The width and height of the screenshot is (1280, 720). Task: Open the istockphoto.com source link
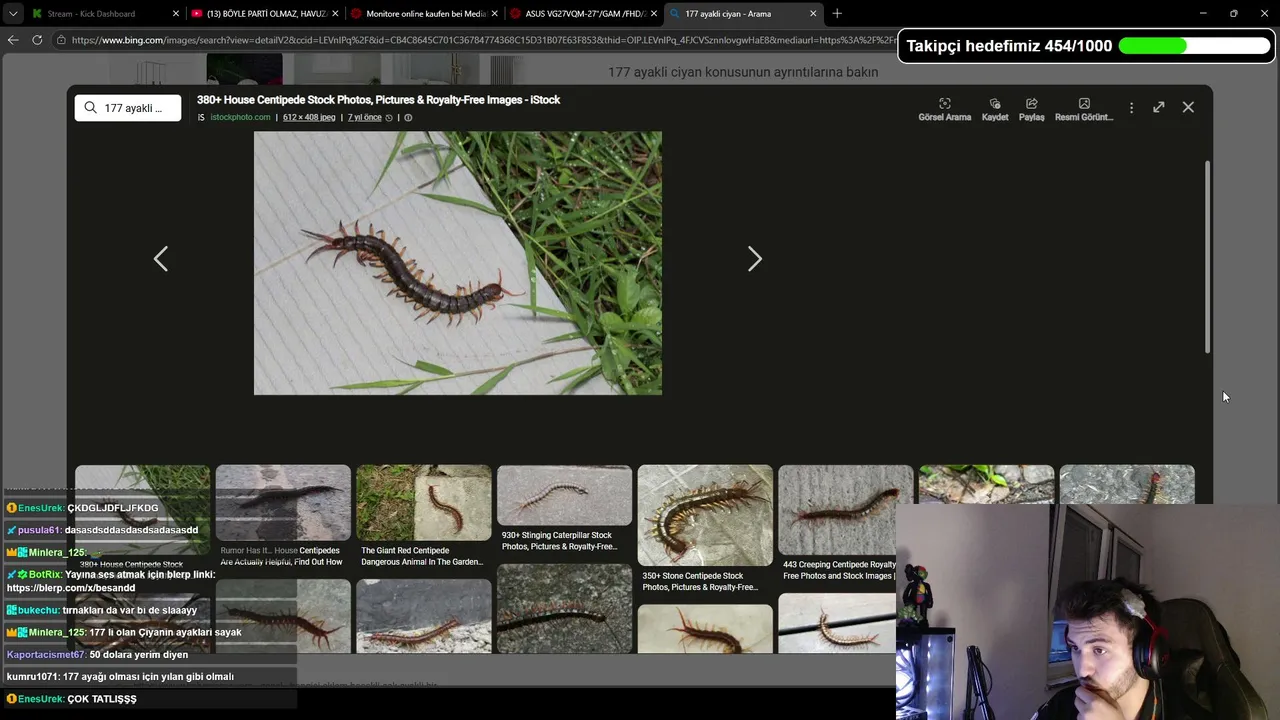pyautogui.click(x=240, y=117)
